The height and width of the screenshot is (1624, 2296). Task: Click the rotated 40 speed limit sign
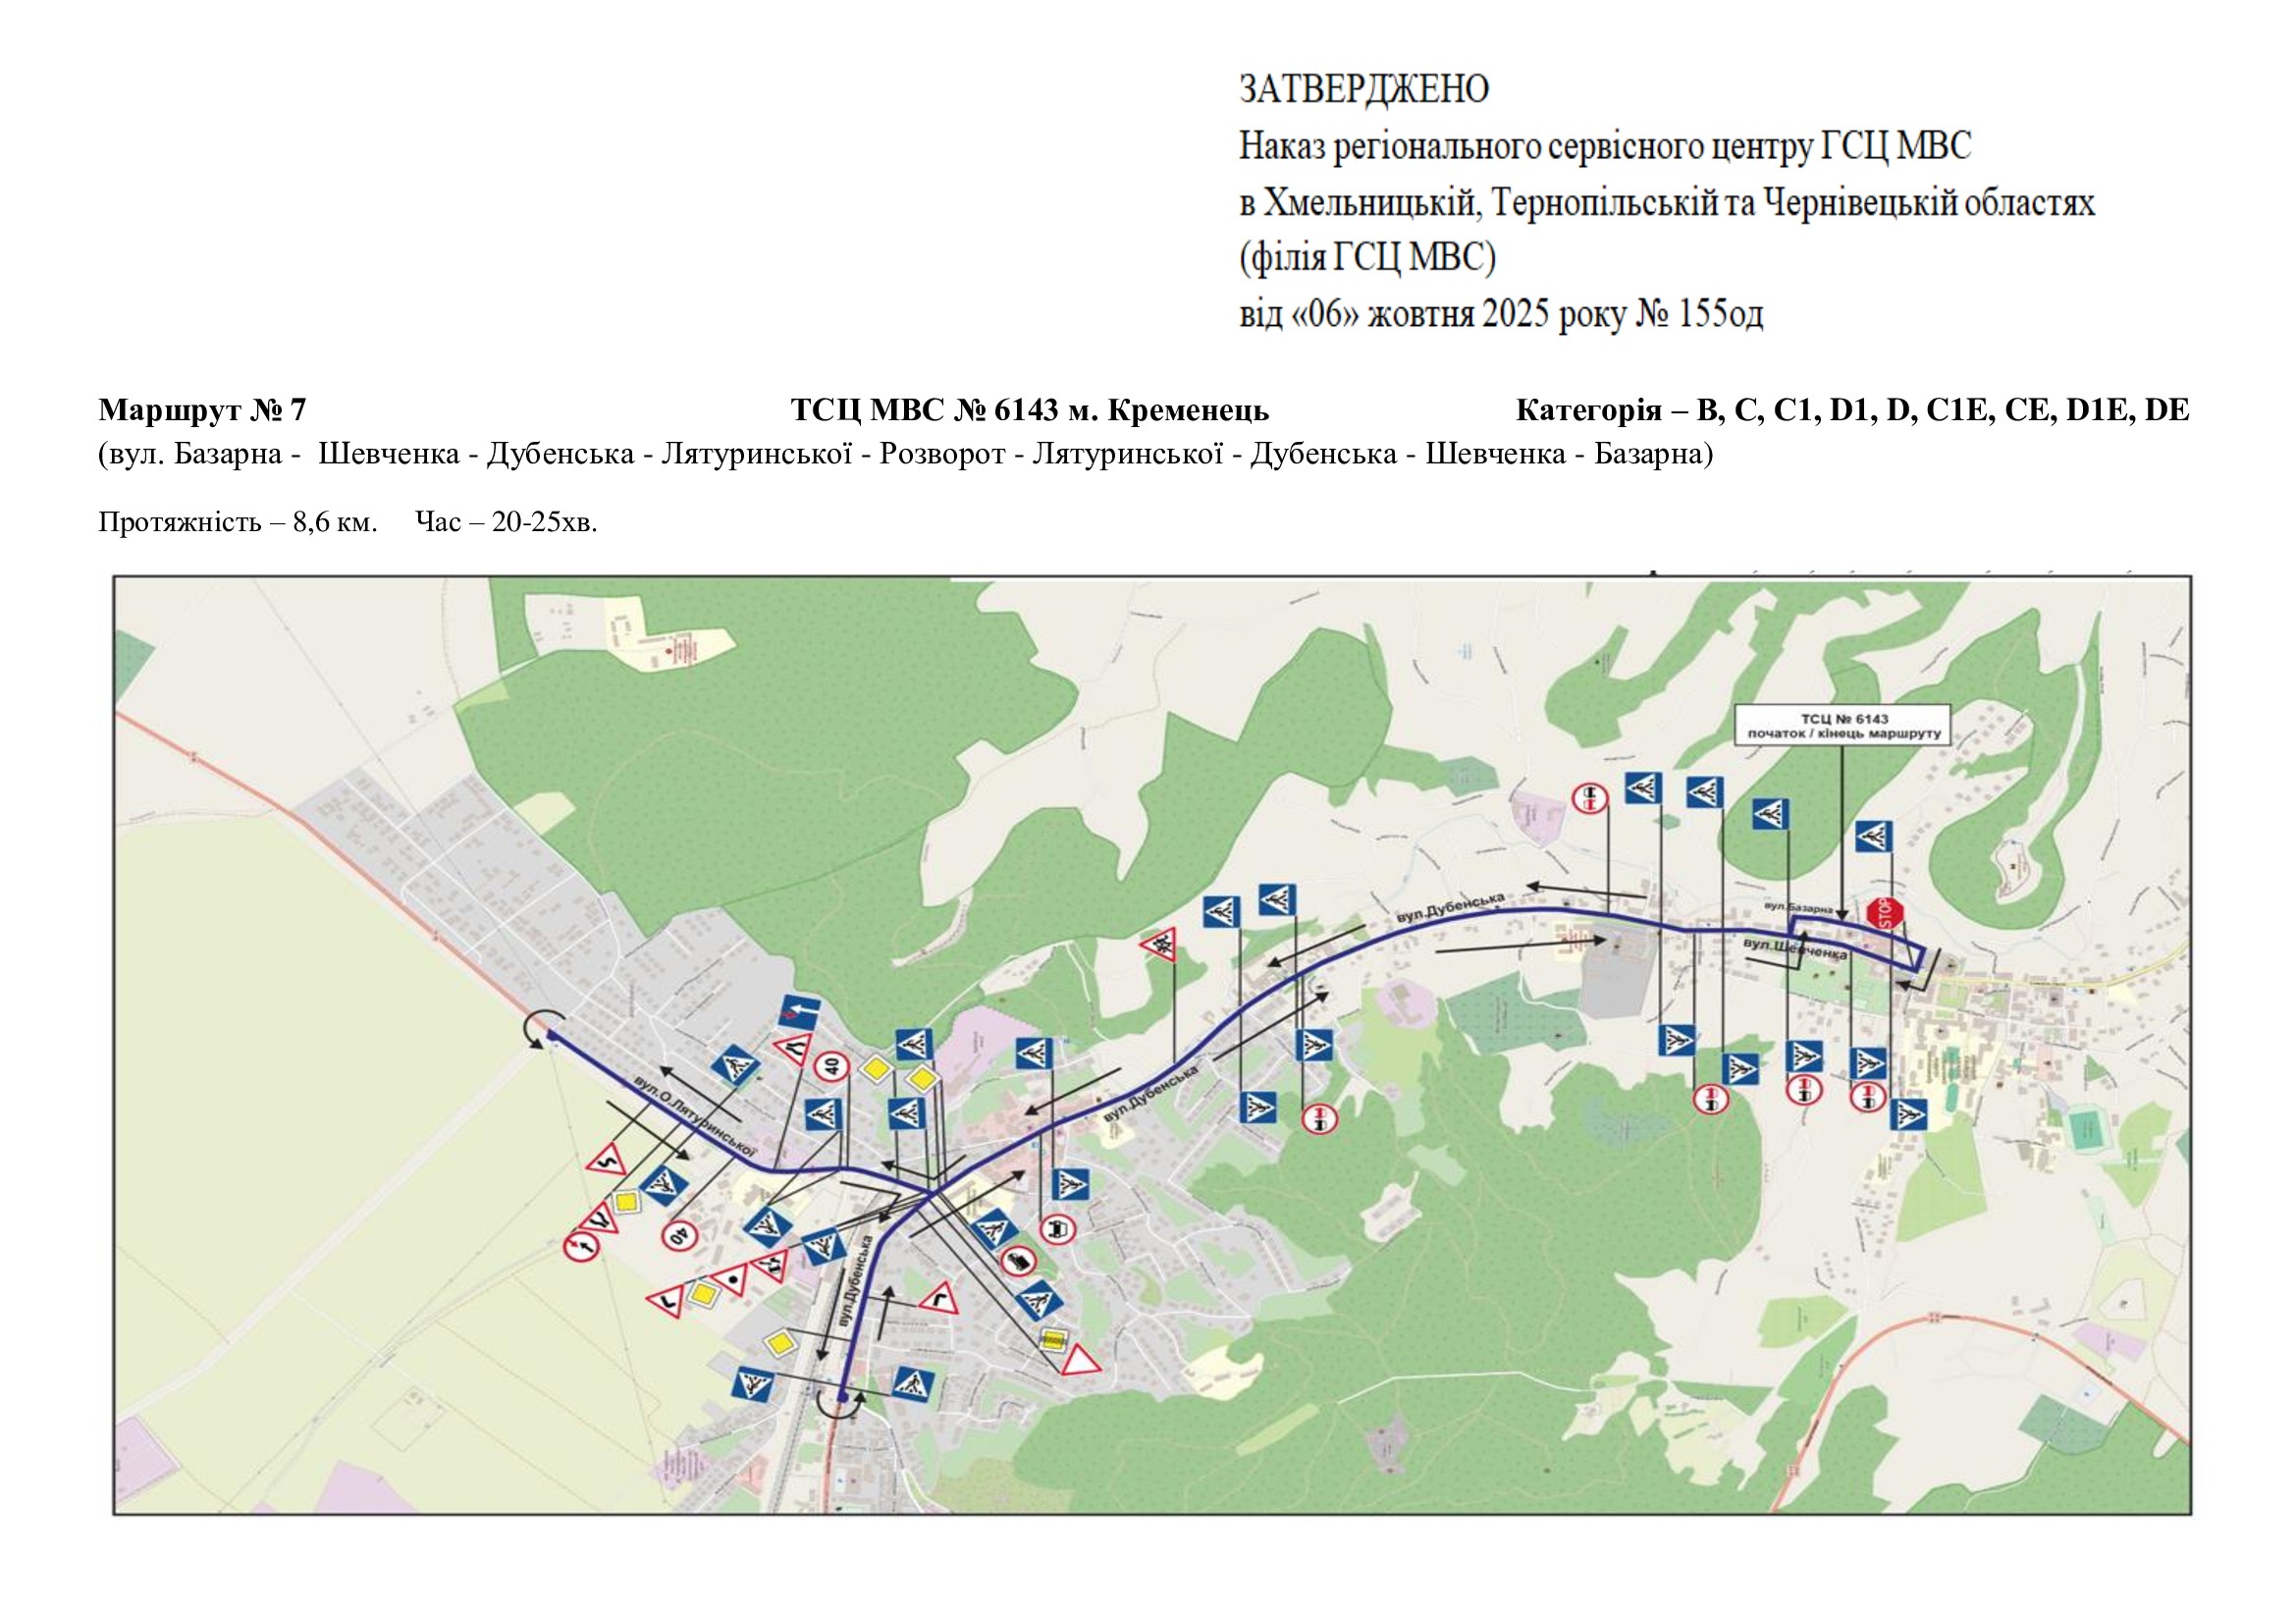pyautogui.click(x=679, y=1237)
